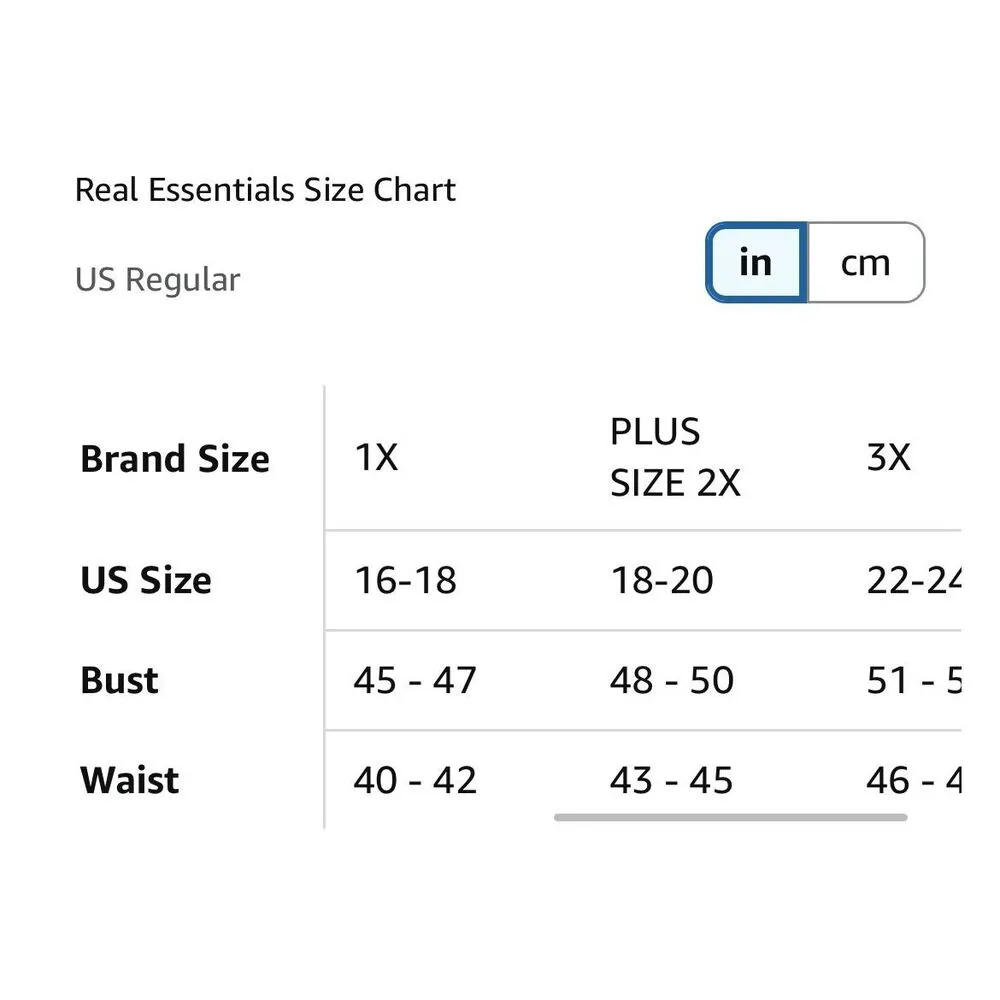Enable inches display on size chart
The image size is (1000, 1000).
click(x=757, y=262)
